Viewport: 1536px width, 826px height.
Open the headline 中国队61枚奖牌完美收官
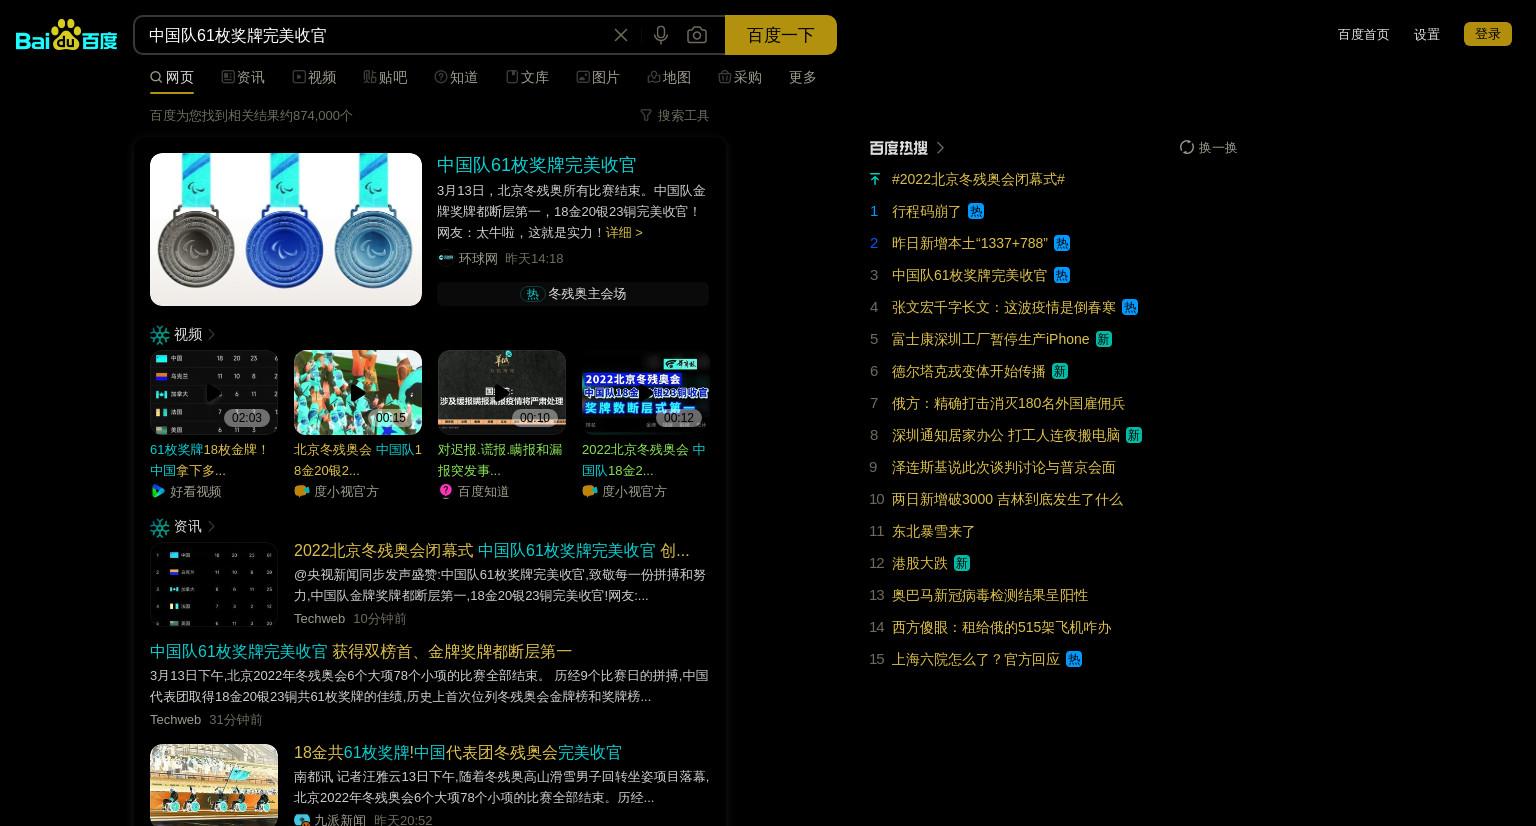(x=537, y=165)
